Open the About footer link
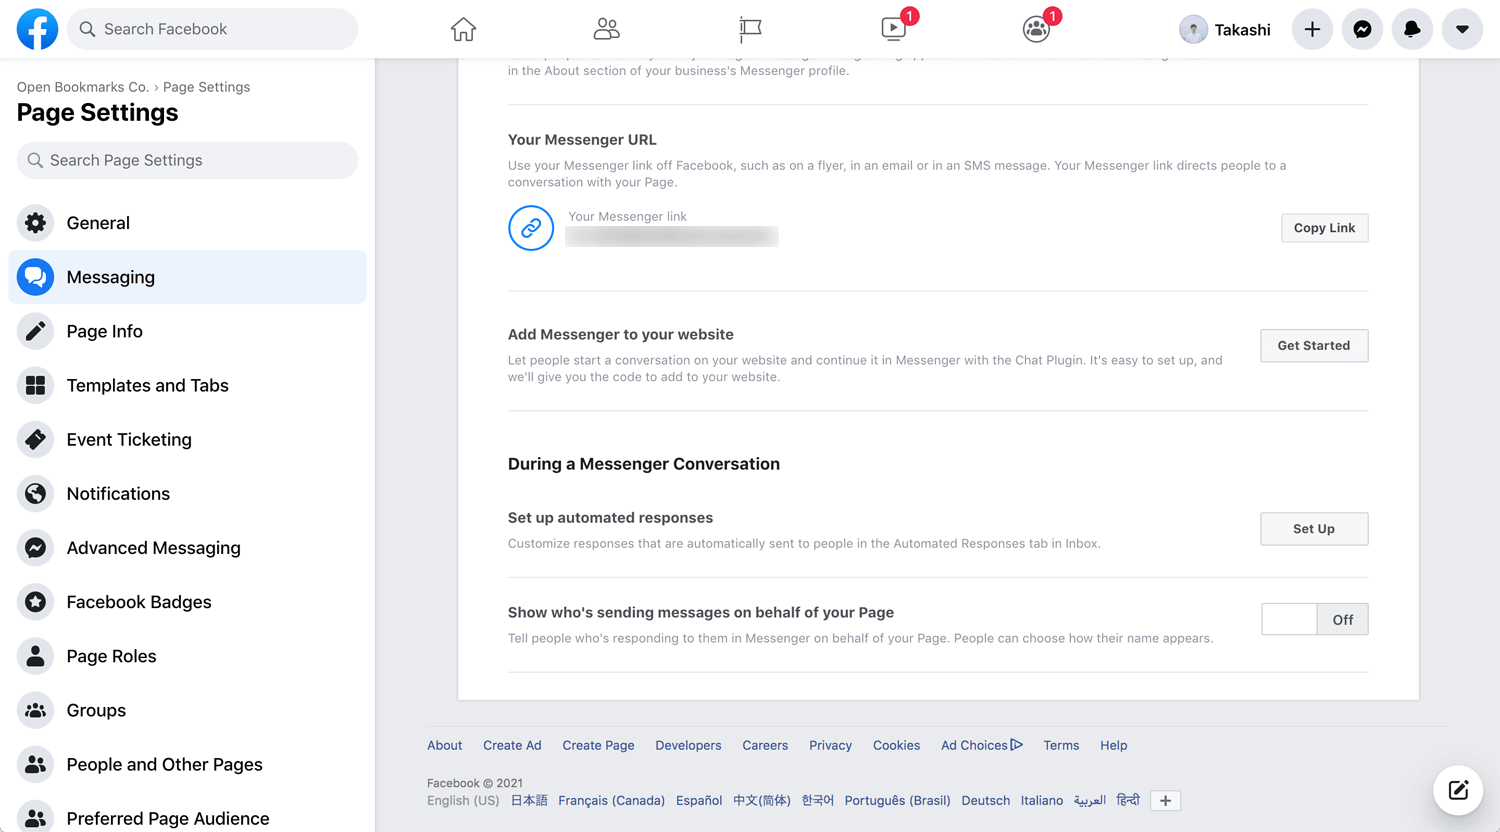Screen dimensions: 1500x832 [444, 745]
